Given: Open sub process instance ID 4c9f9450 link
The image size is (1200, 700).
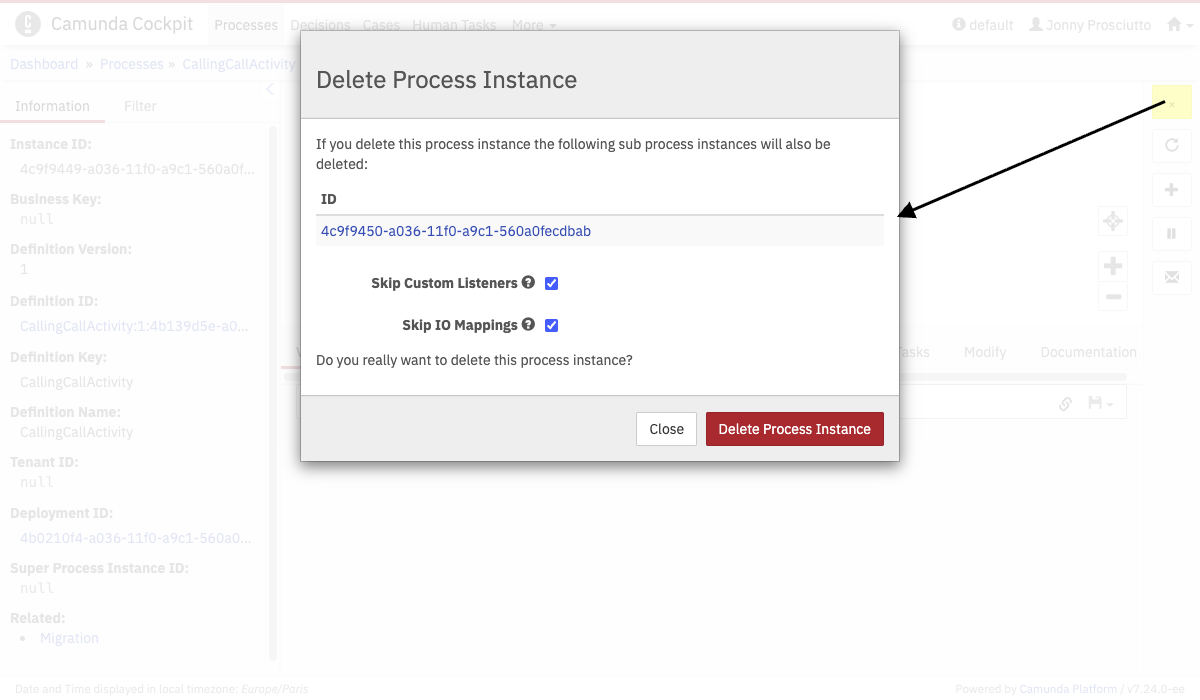Looking at the screenshot, I should point(456,231).
